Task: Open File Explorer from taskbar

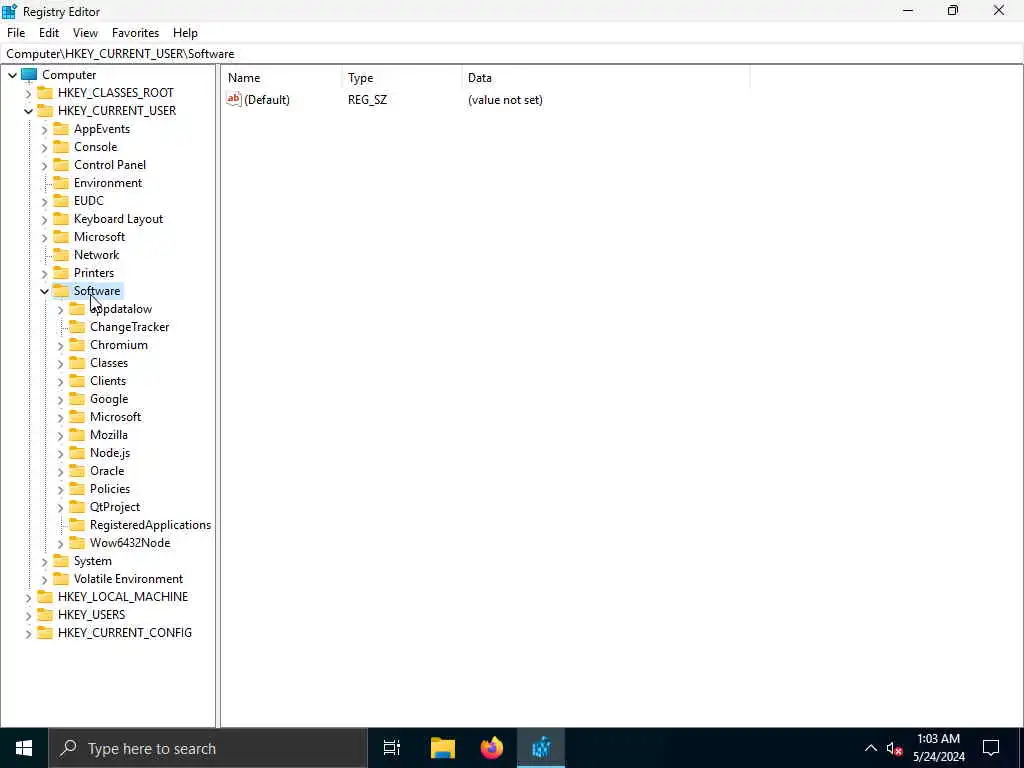Action: (x=443, y=748)
